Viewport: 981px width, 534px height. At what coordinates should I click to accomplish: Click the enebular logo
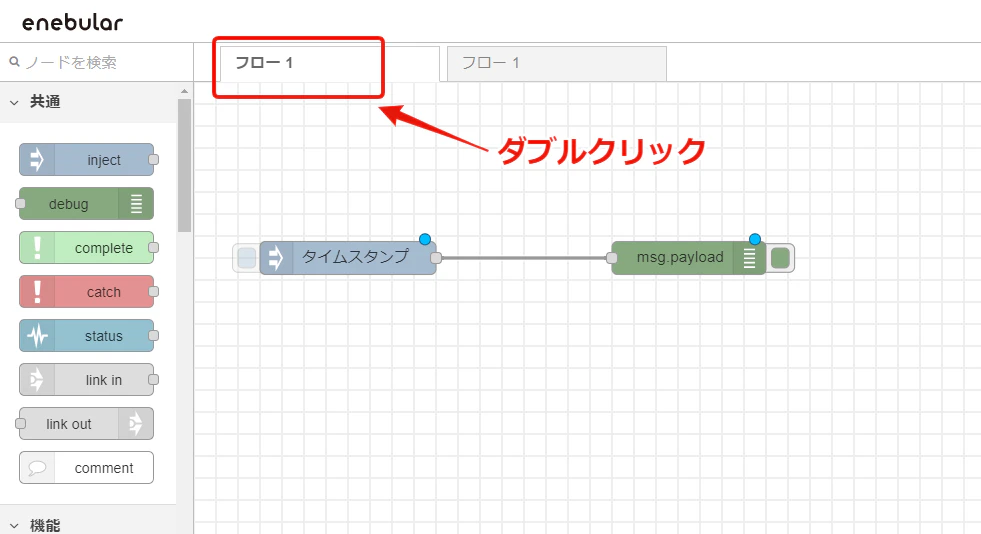[x=73, y=23]
